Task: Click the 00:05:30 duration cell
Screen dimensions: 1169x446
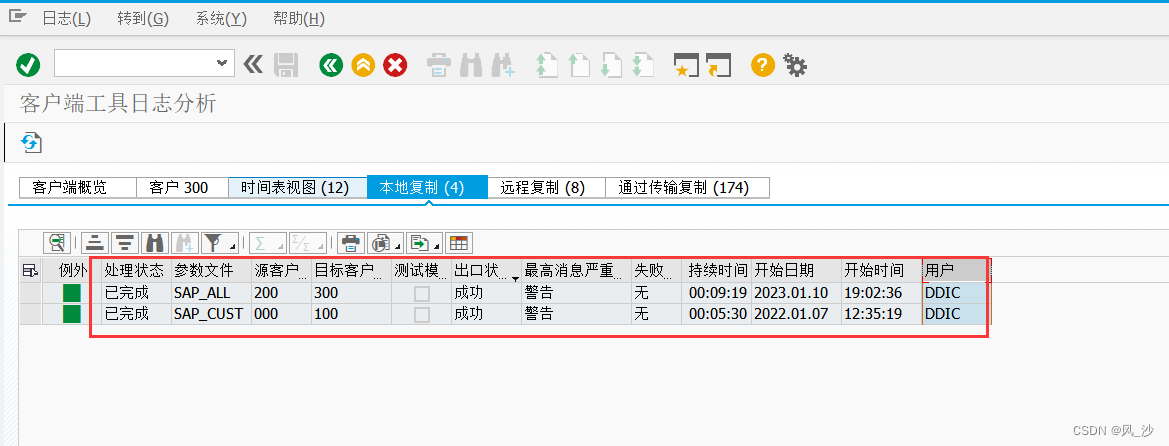Action: (x=717, y=314)
